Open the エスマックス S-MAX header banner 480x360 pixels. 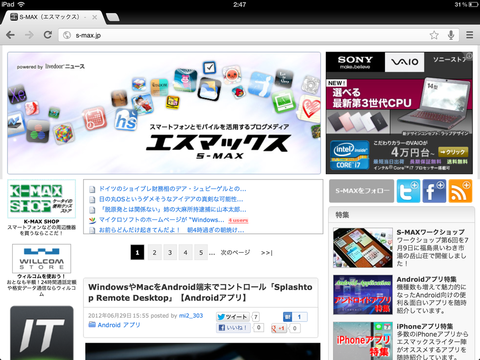164,113
